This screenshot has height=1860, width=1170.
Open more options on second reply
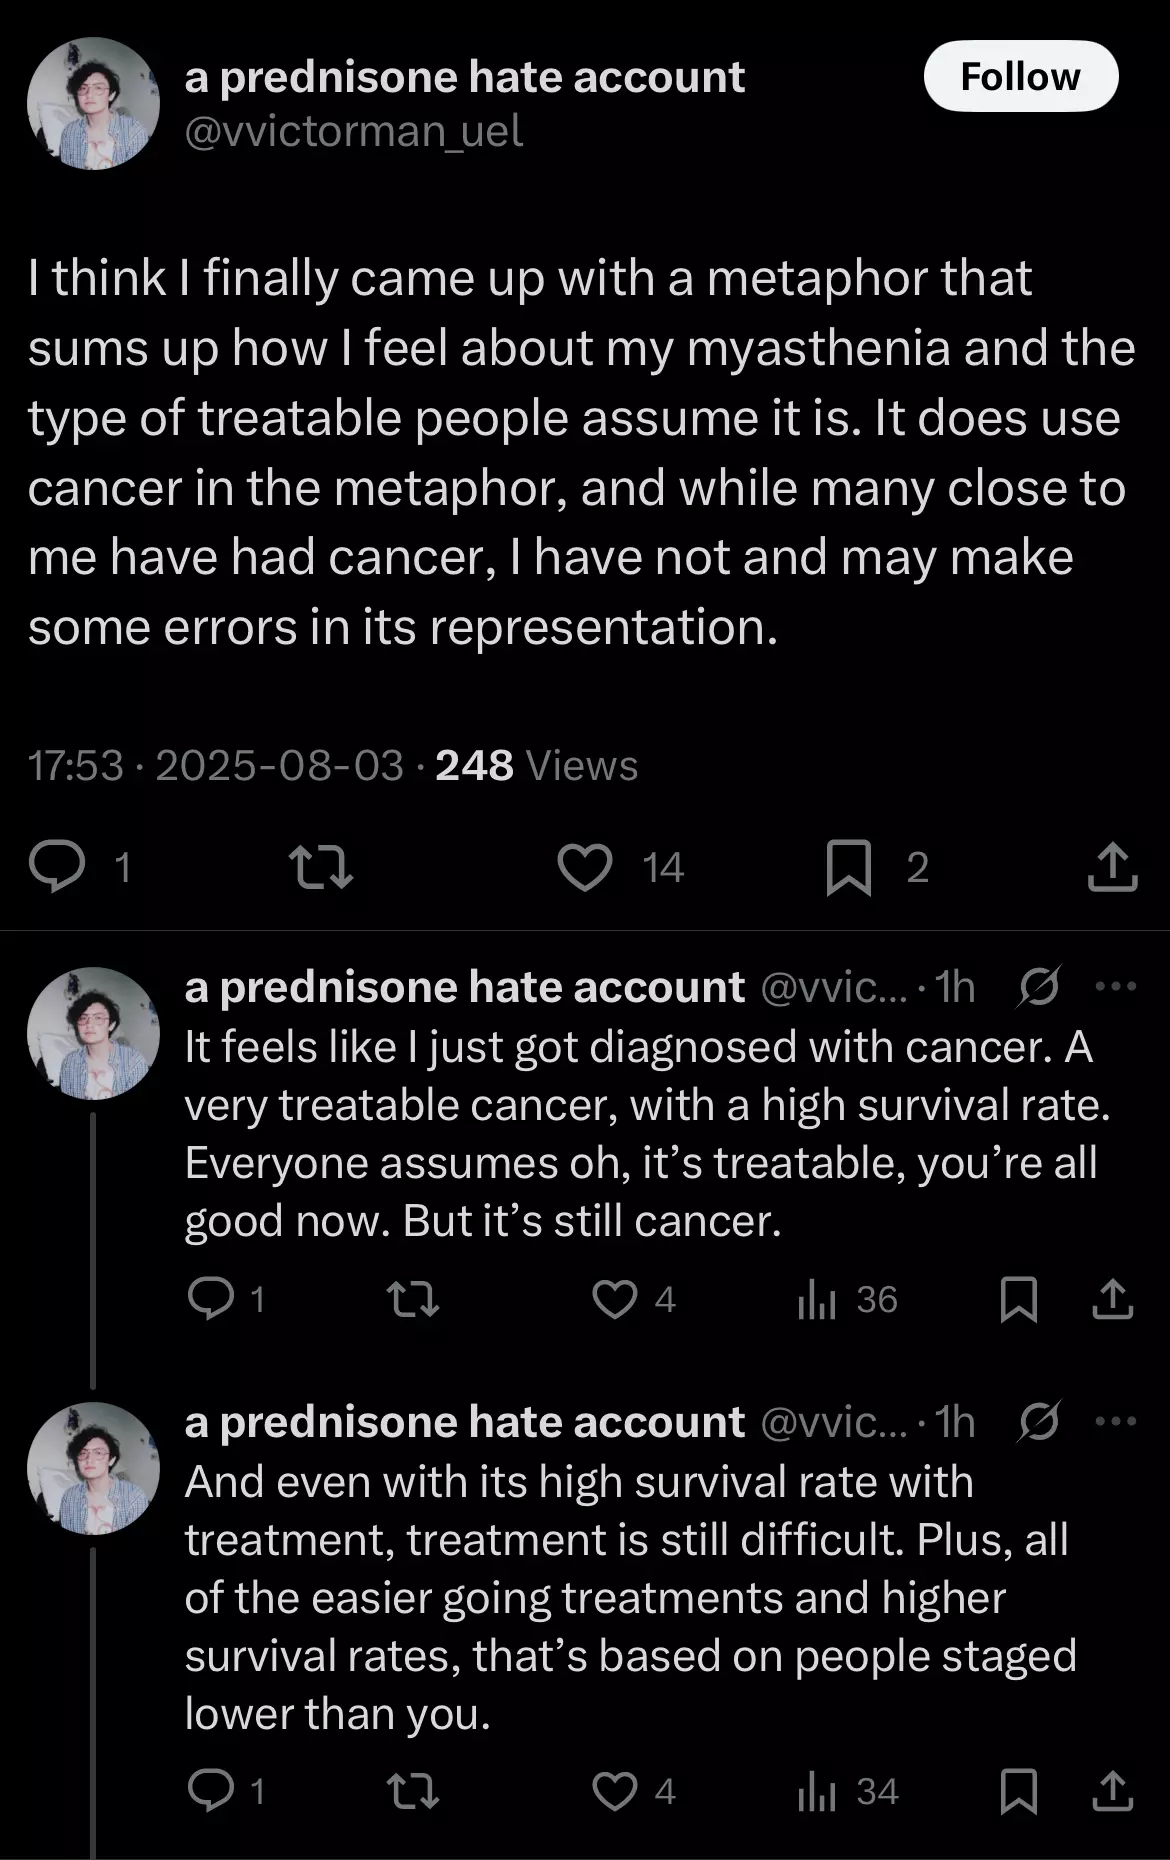tap(1116, 1421)
